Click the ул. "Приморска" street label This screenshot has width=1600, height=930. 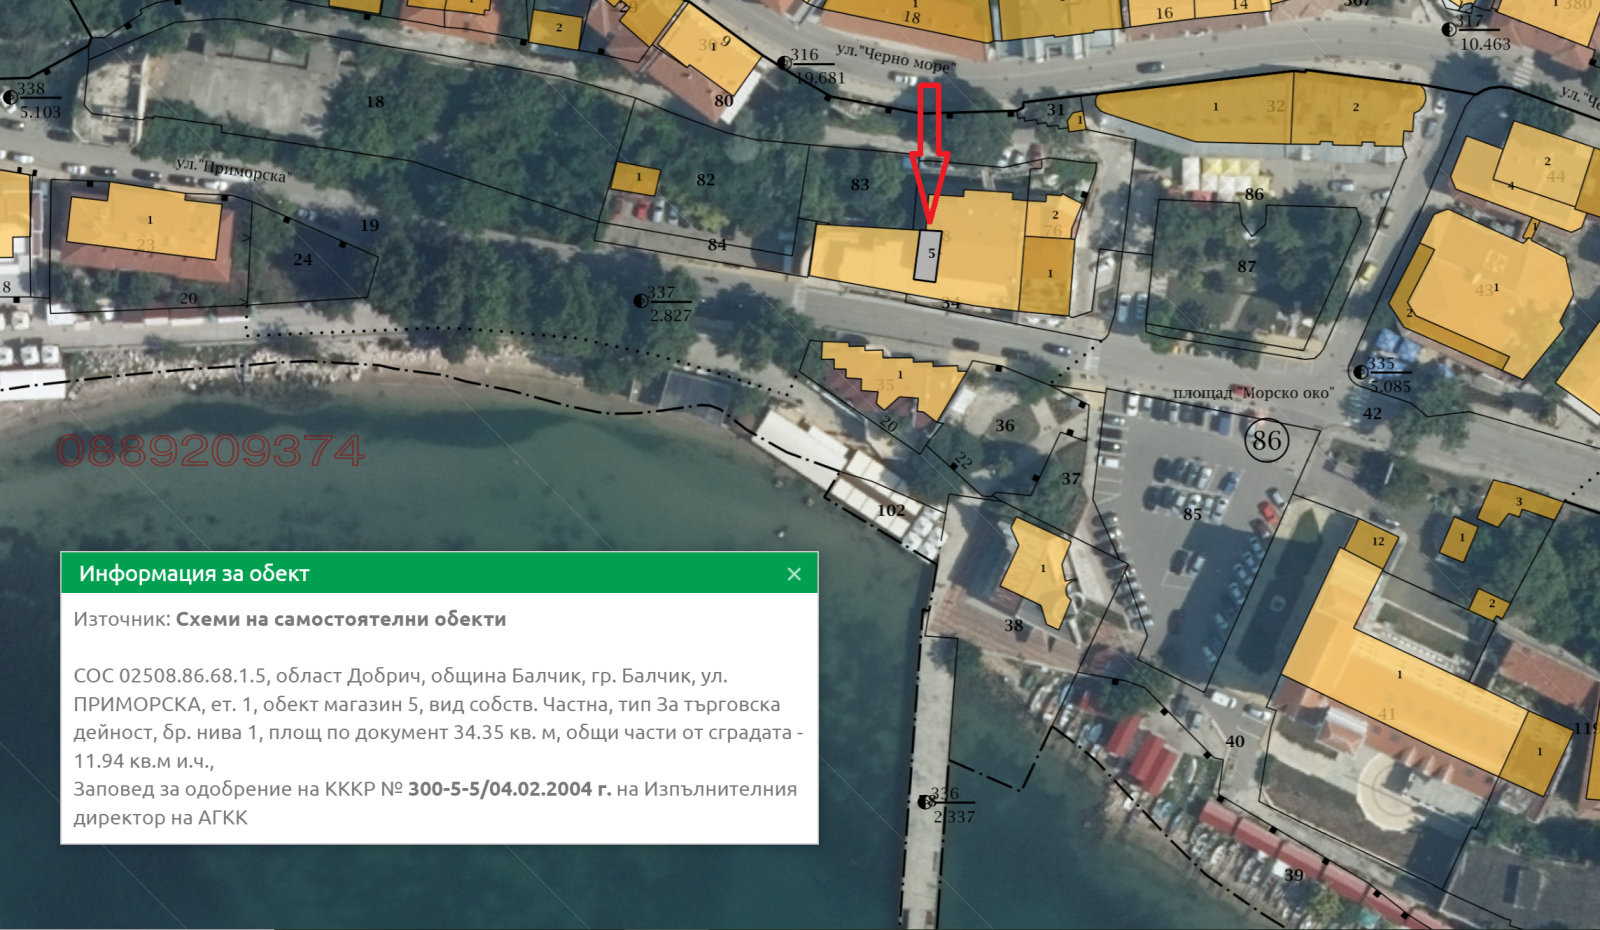click(x=233, y=170)
